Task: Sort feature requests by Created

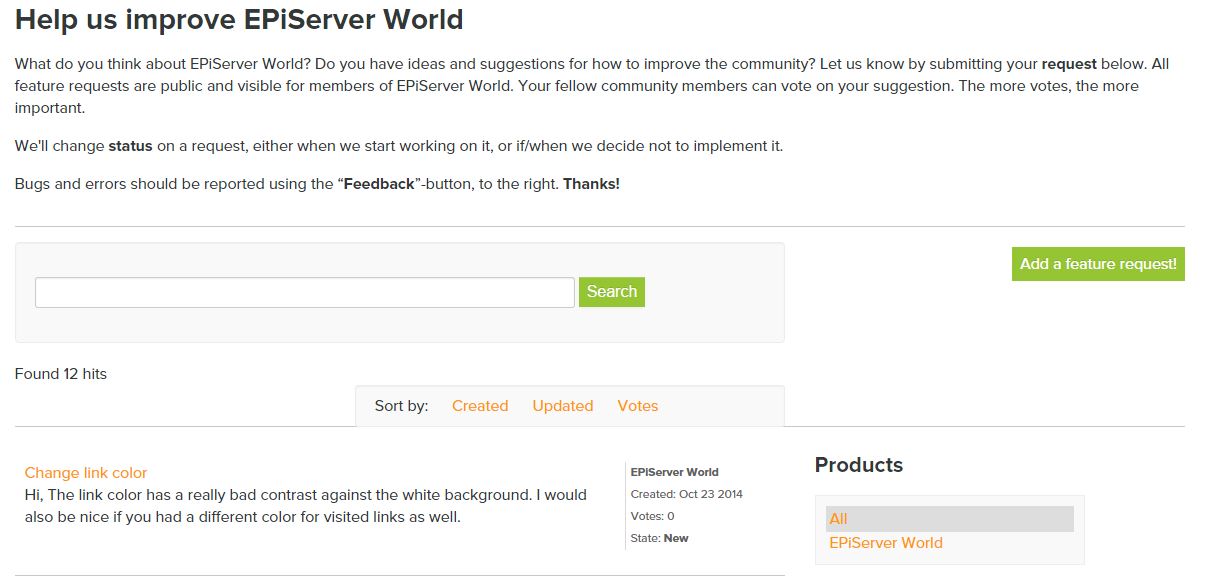Action: click(480, 406)
